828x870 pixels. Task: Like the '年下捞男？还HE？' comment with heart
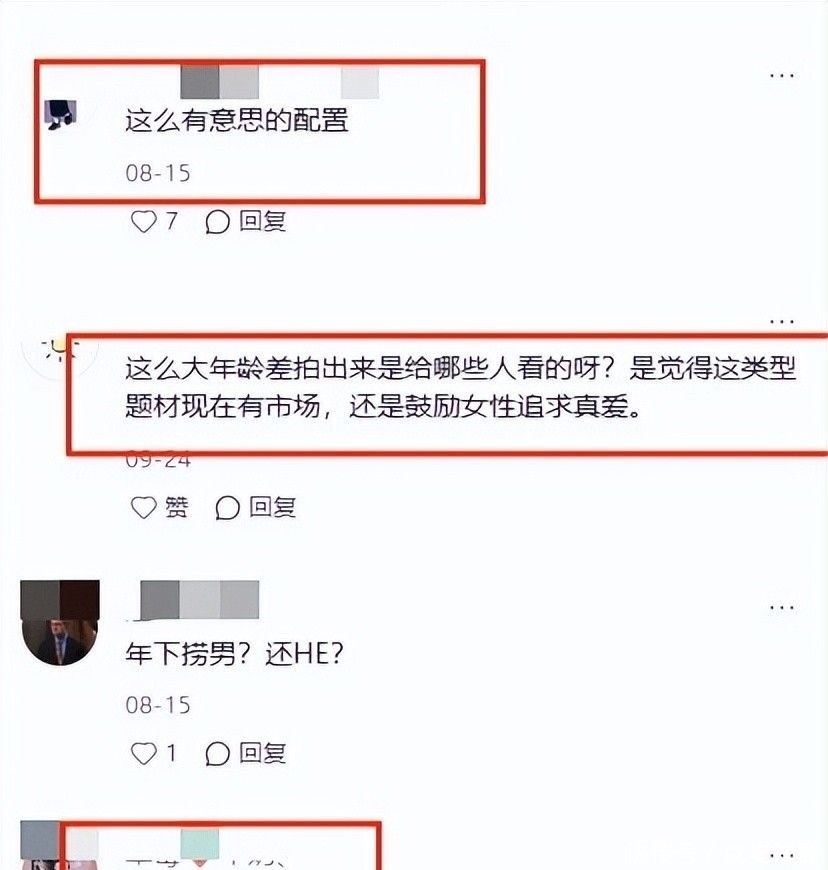(x=144, y=753)
